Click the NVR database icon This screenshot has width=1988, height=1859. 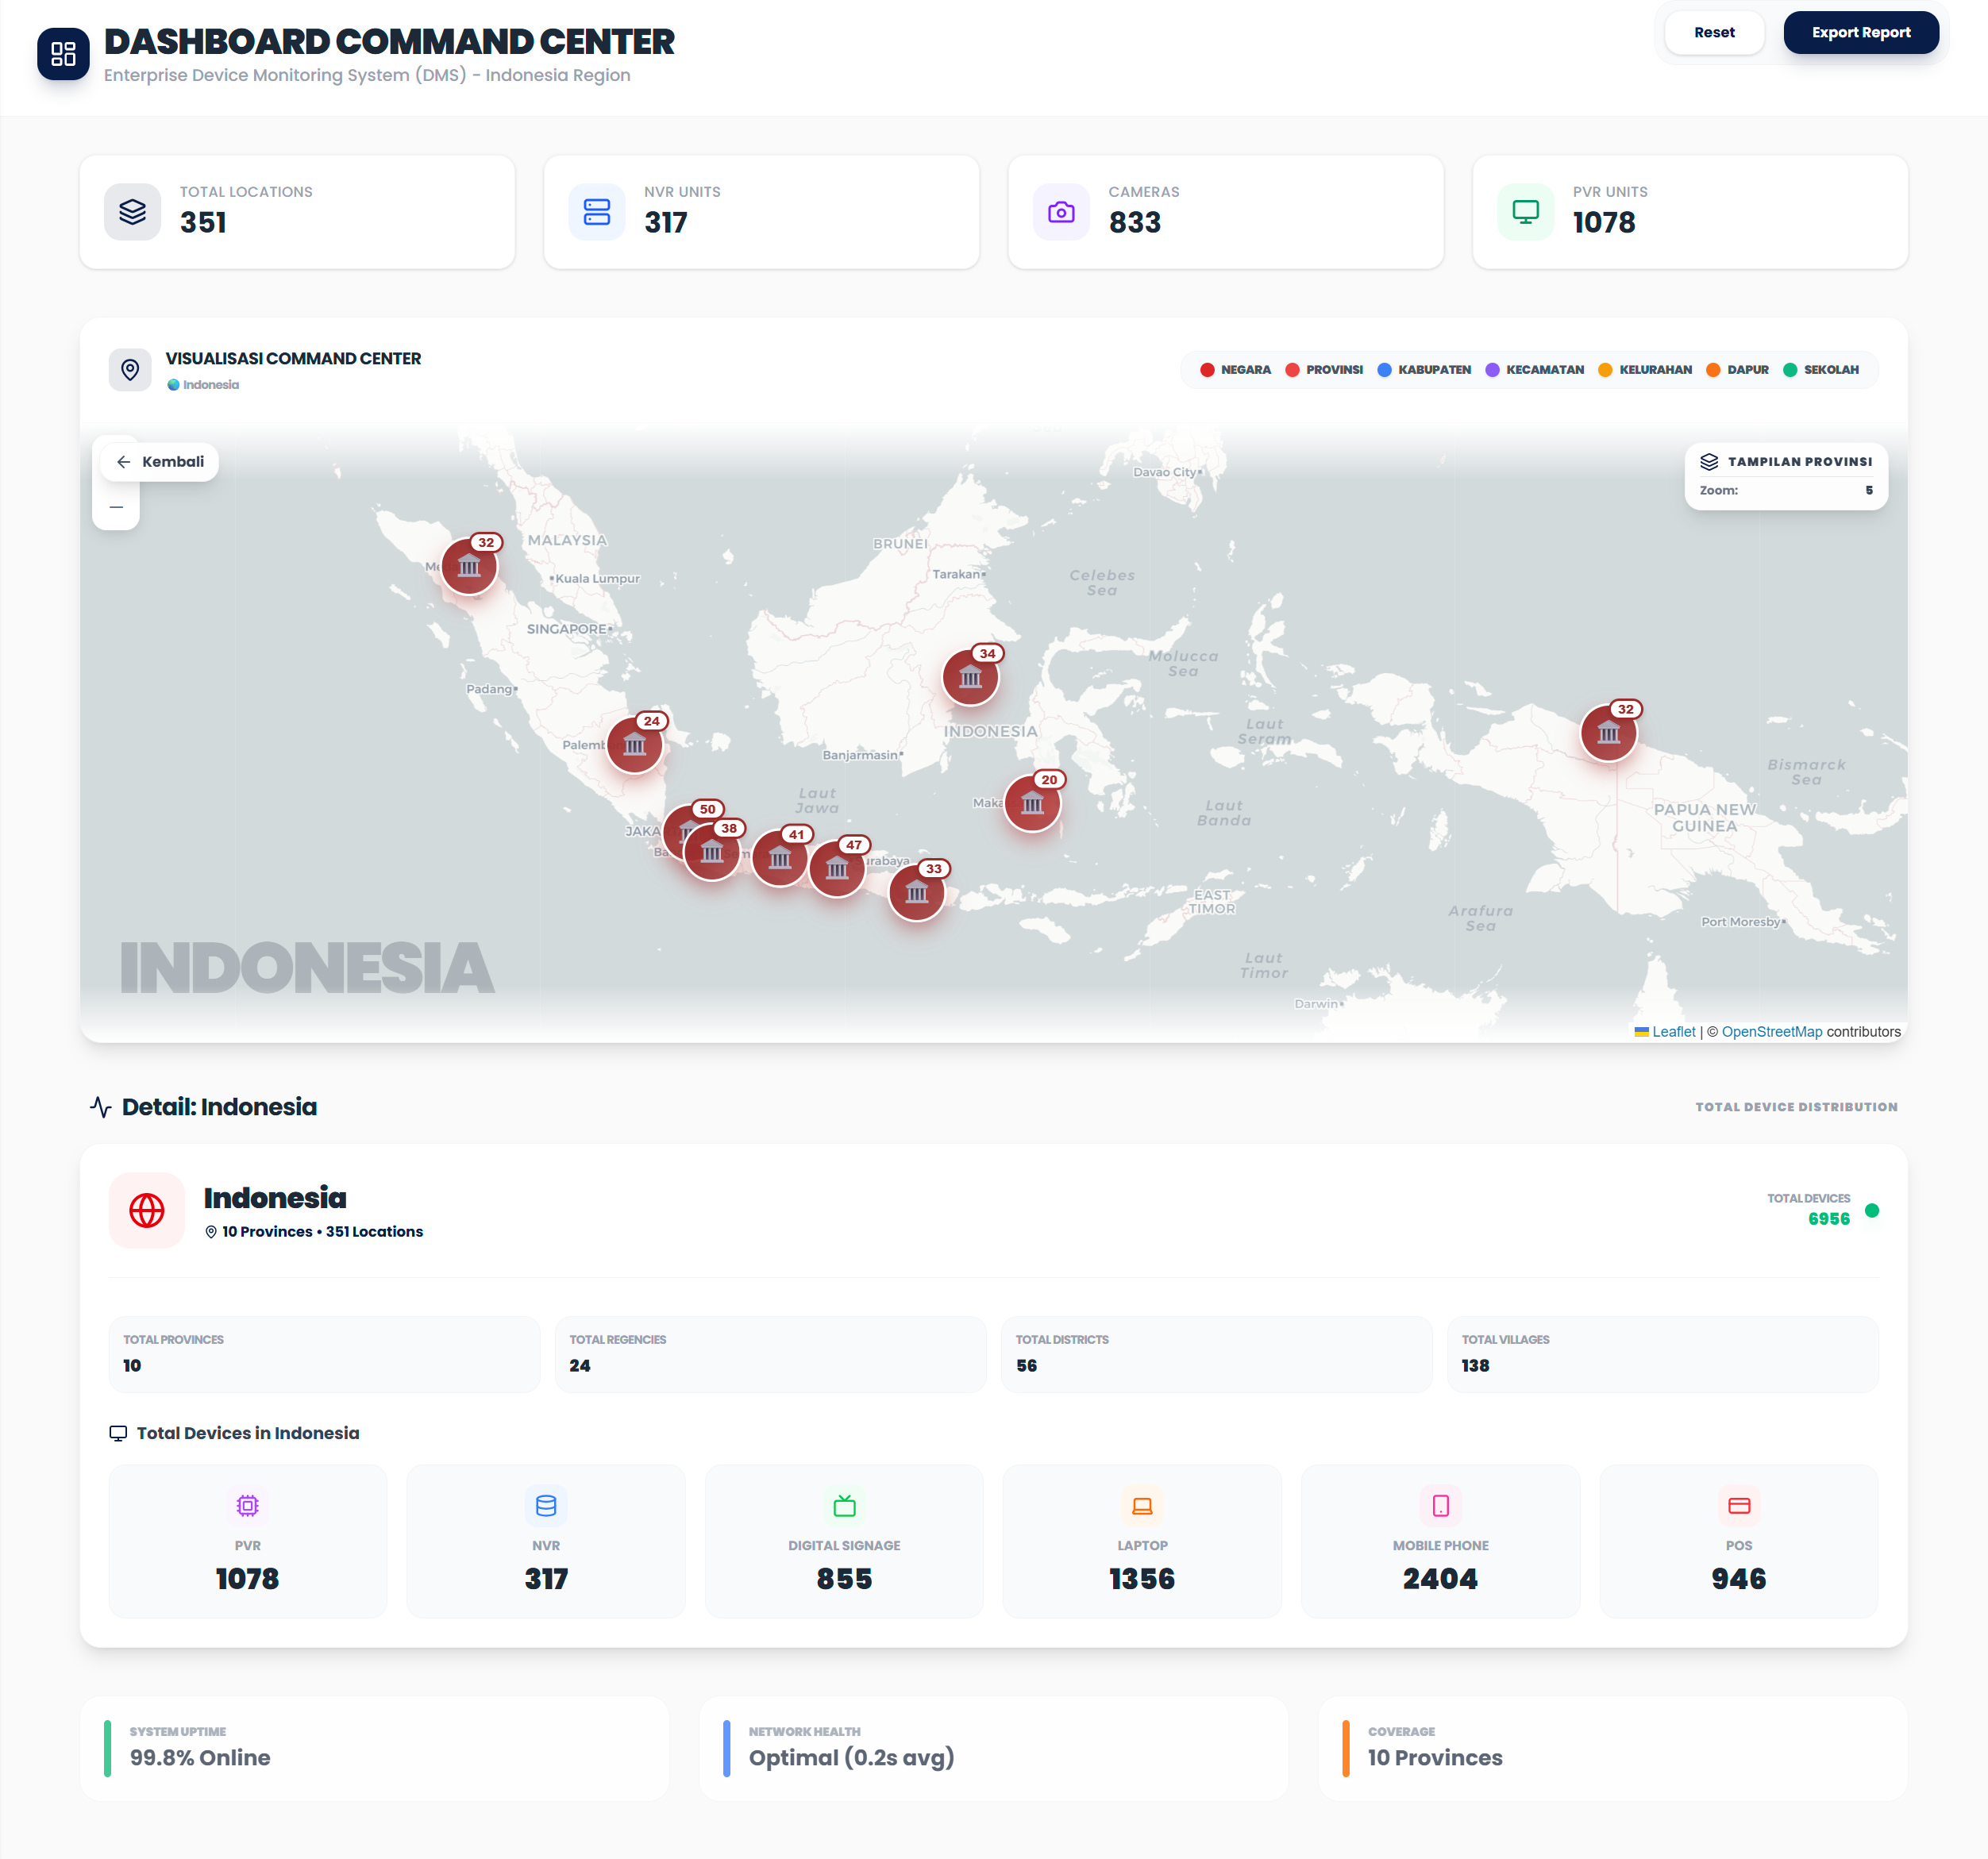[x=546, y=1505]
